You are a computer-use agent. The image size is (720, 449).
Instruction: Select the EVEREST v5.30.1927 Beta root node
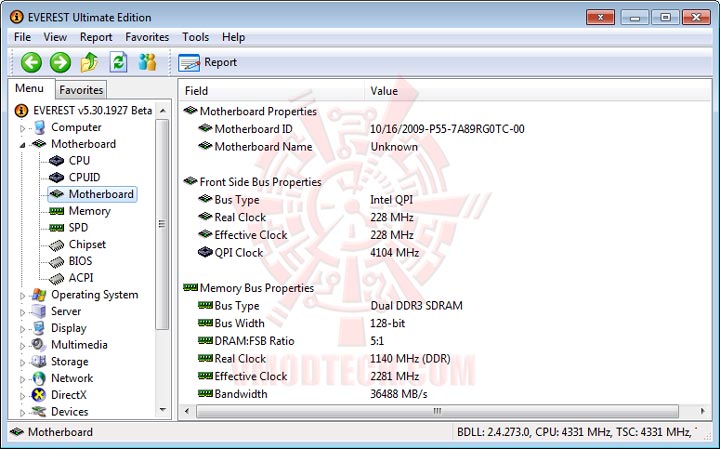(92, 111)
